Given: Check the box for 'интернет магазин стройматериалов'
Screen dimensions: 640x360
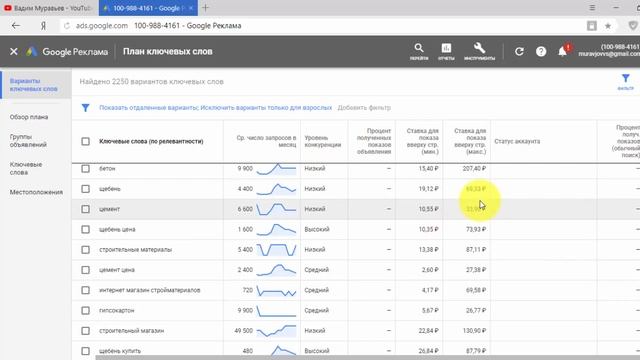Looking at the screenshot, I should point(85,290).
